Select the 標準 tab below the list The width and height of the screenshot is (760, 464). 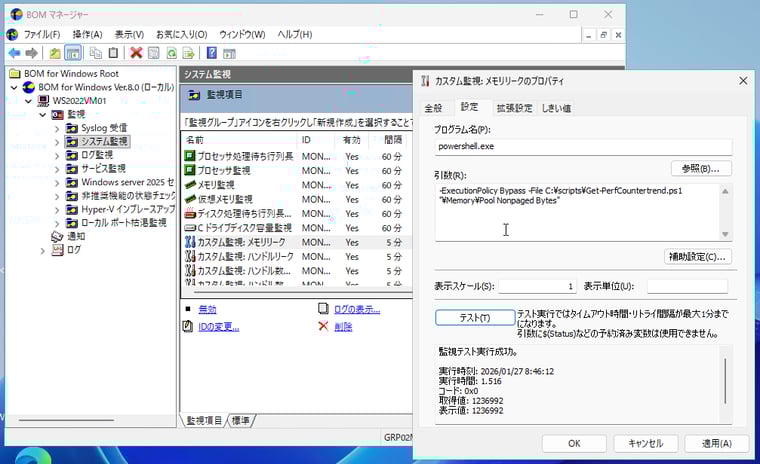[241, 420]
